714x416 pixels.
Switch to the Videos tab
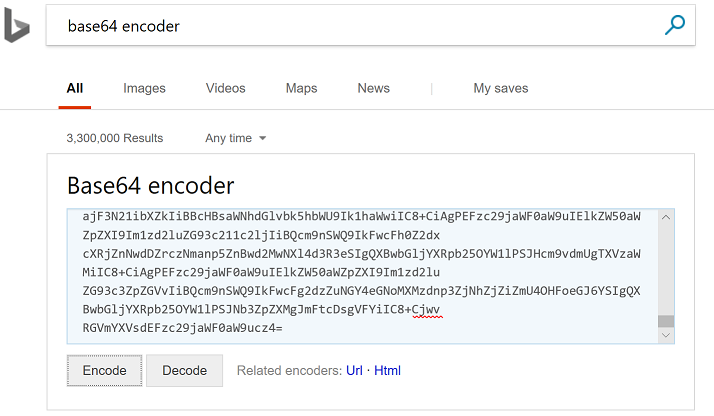click(225, 88)
